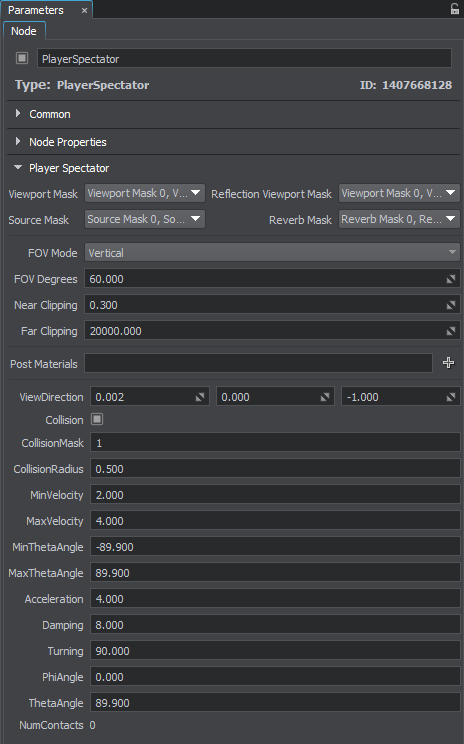Screen dimensions: 464x744
Task: Toggle the PlayerSpectator node enabled checkbox
Action: coord(22,58)
